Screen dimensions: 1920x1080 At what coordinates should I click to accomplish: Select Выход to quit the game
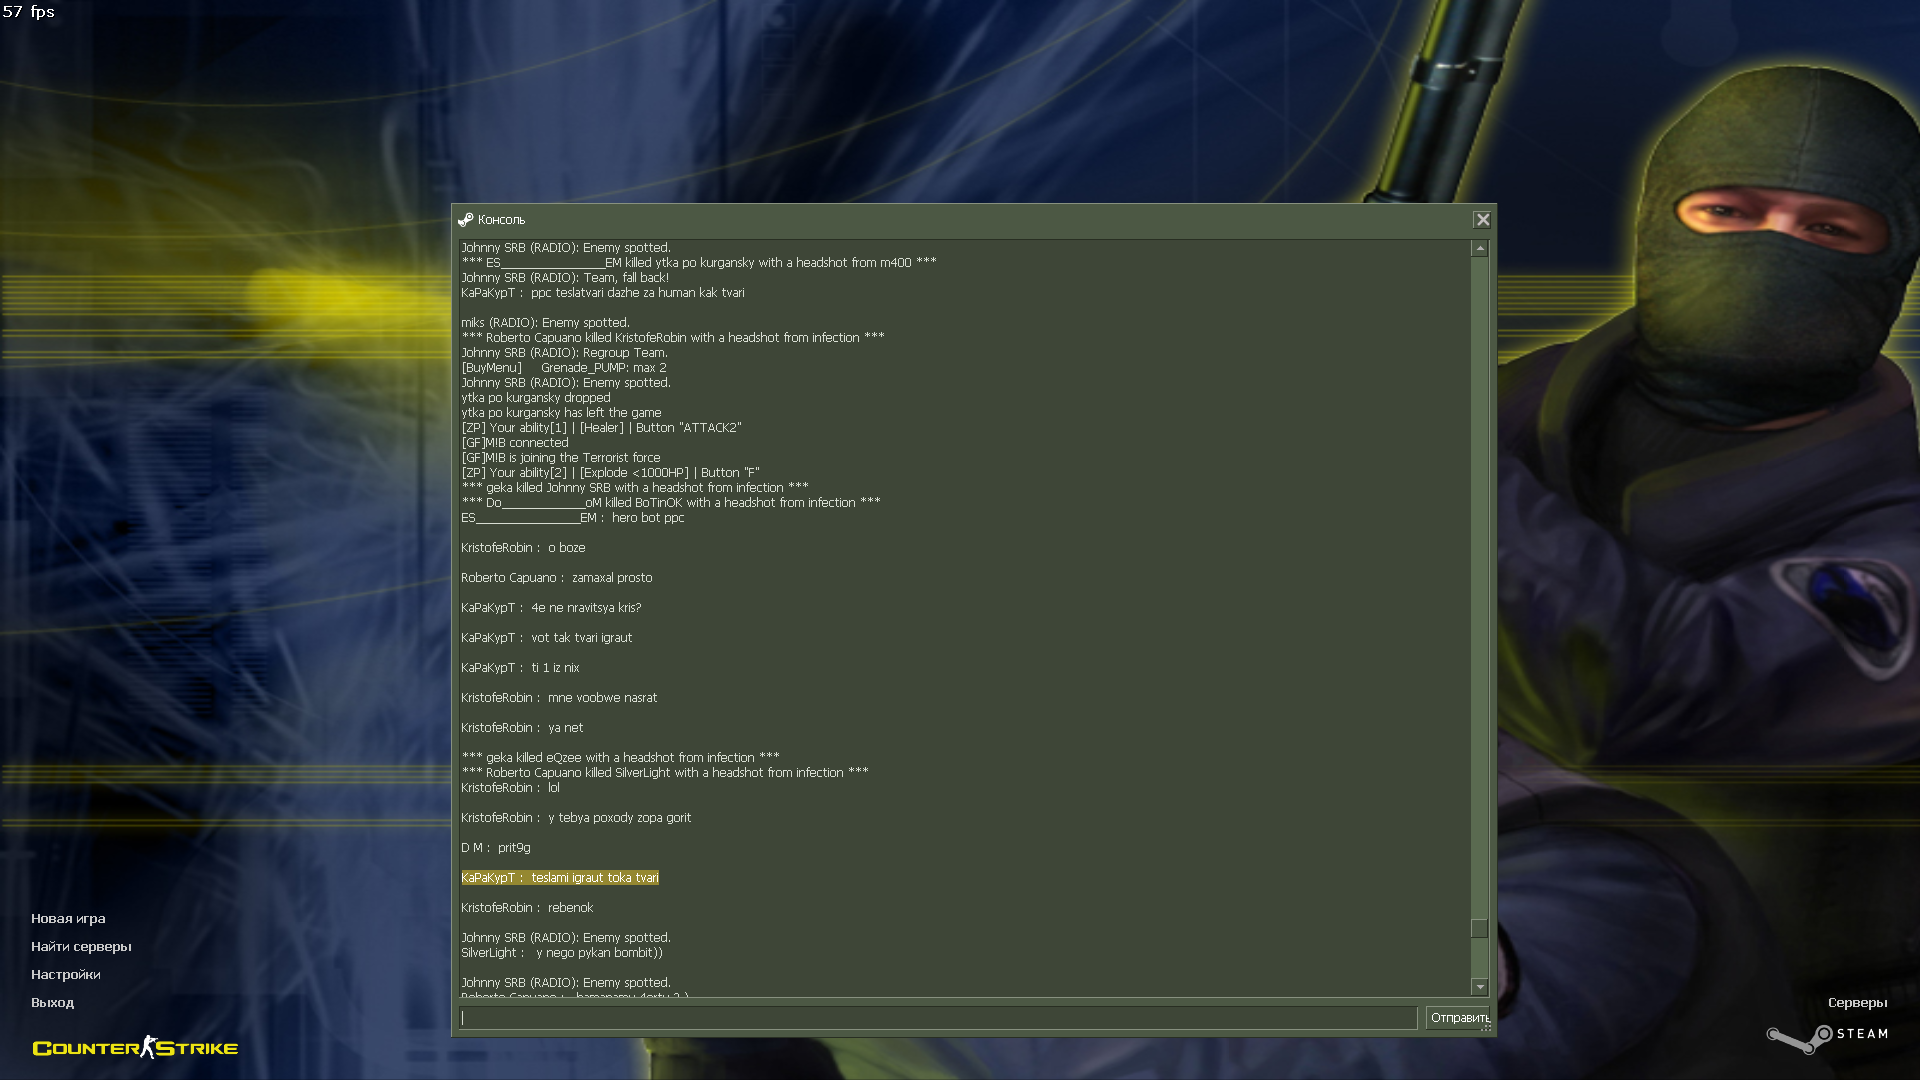pos(52,1002)
